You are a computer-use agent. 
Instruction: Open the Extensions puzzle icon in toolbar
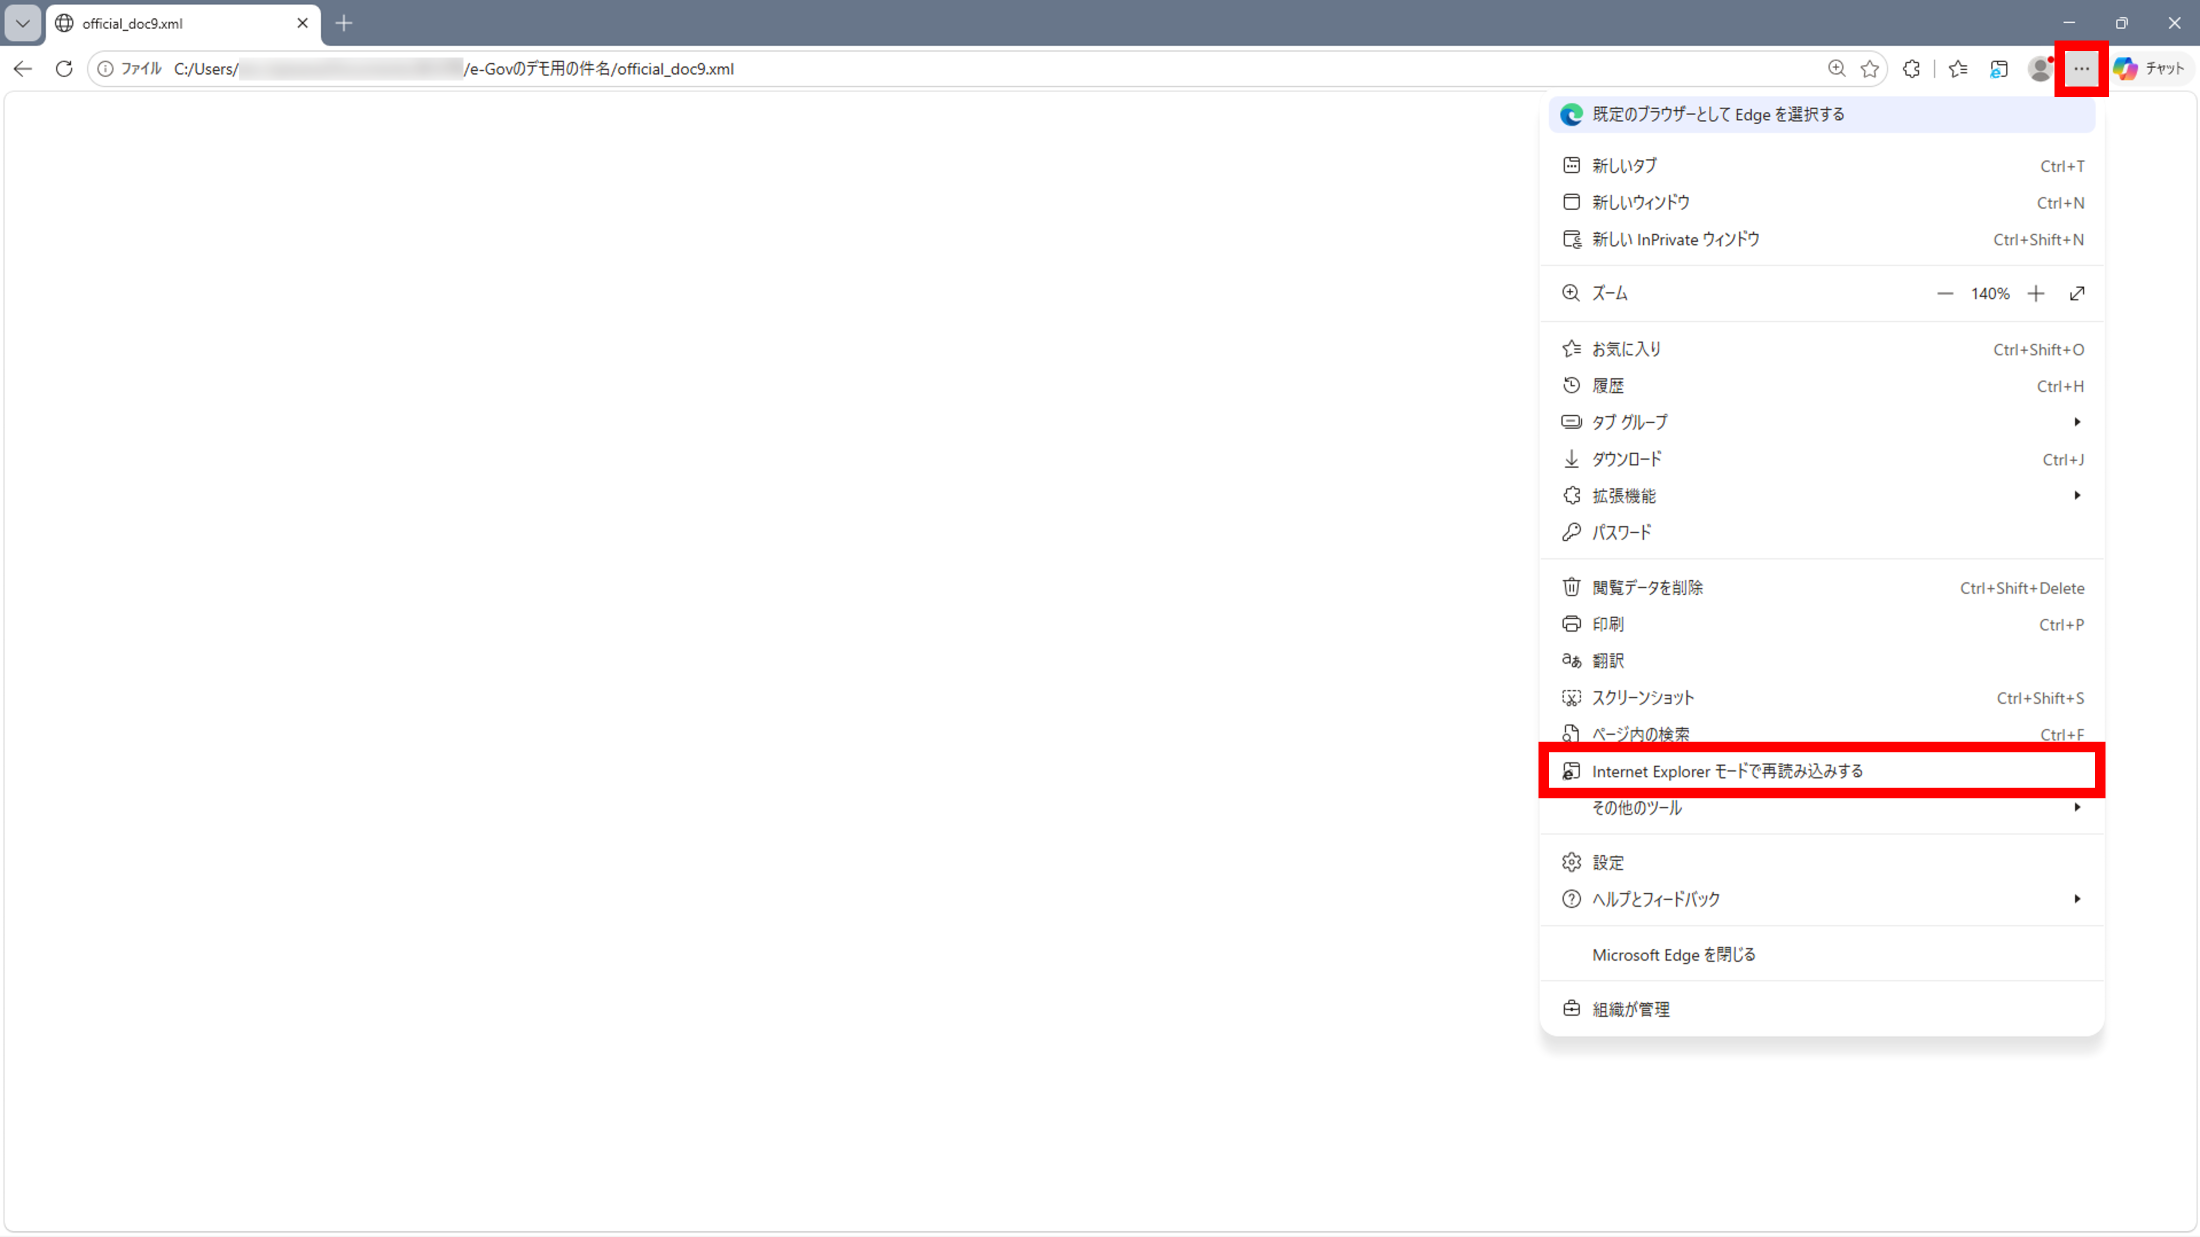1911,69
